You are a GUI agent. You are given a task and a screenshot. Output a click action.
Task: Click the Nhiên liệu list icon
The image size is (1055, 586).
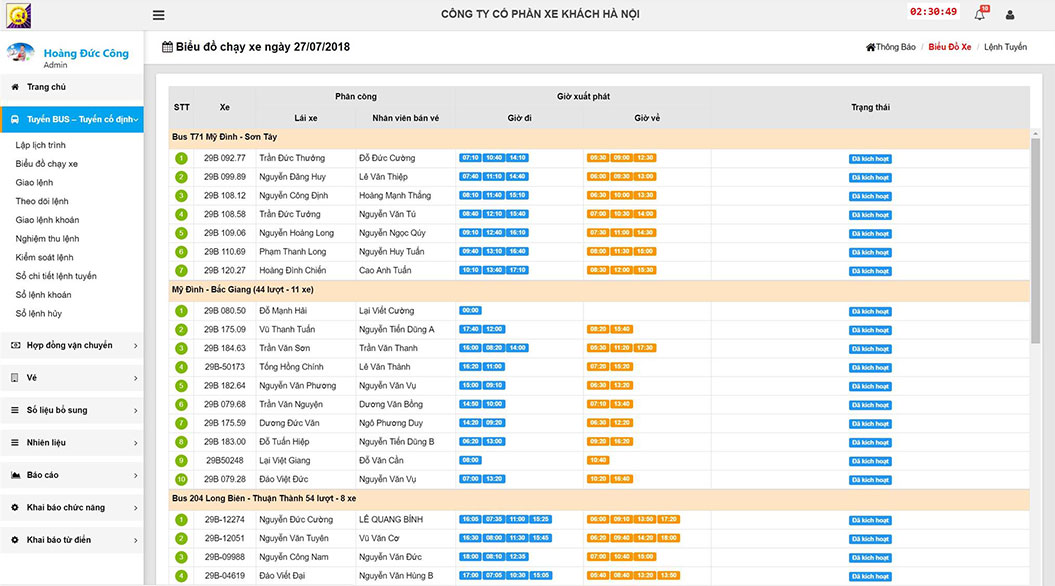tap(15, 443)
